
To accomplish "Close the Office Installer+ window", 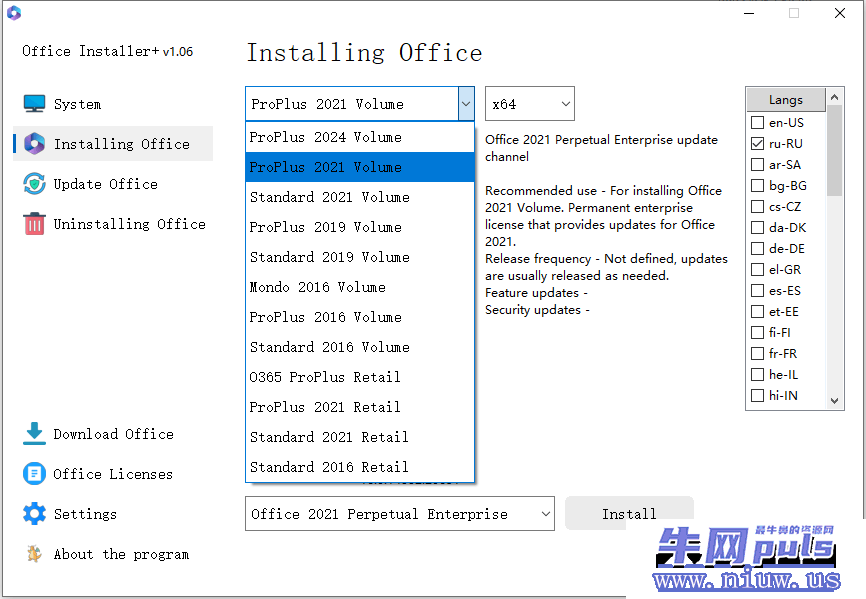I will tap(840, 13).
